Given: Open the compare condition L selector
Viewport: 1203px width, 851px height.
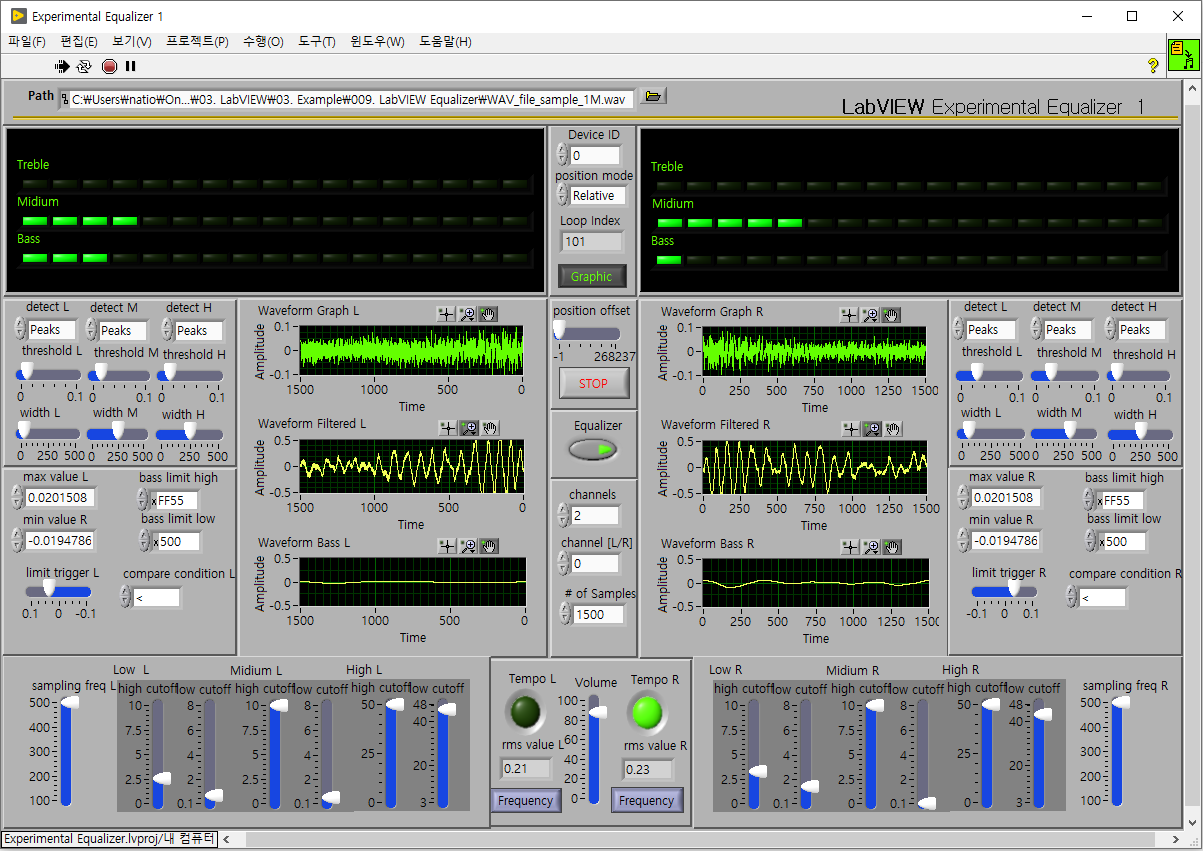Looking at the screenshot, I should (x=156, y=597).
